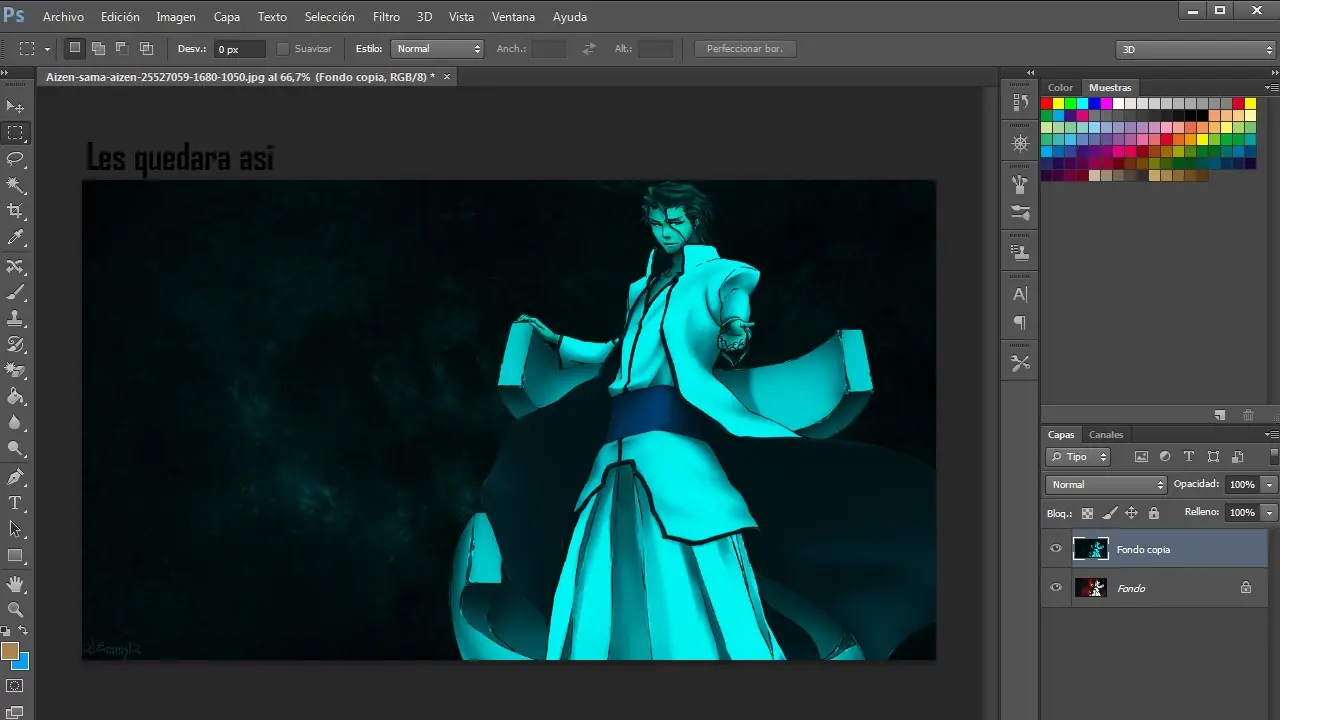Open the Brush Presets panel icon

pyautogui.click(x=1020, y=212)
